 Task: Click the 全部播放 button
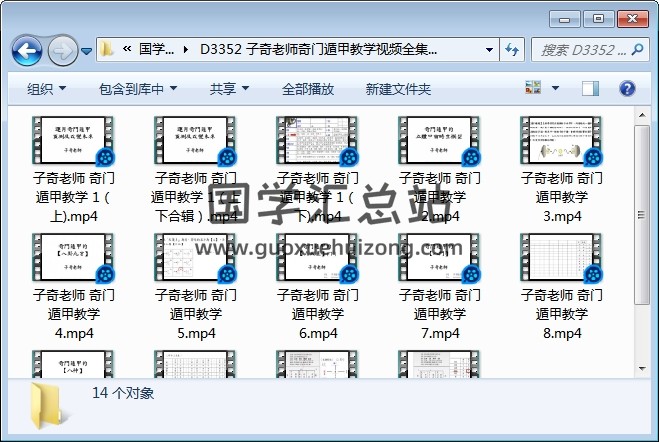click(x=307, y=89)
